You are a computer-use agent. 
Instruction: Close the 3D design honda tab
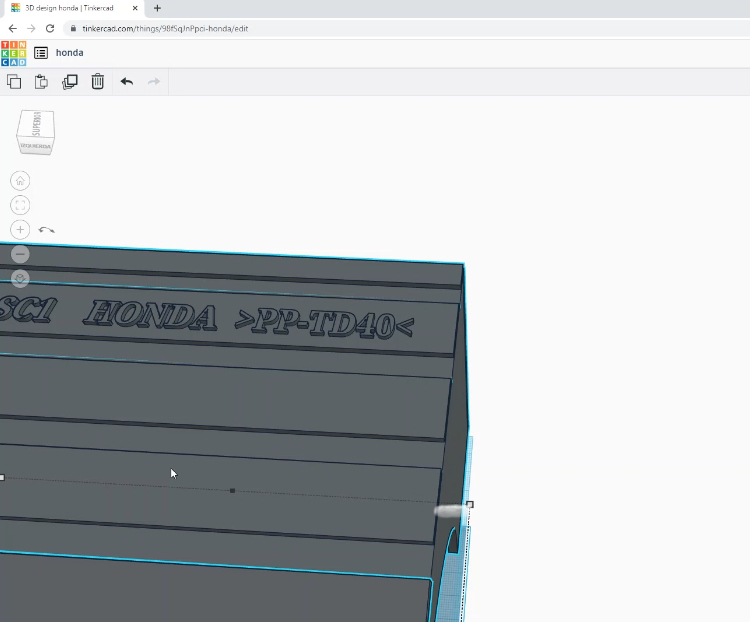pos(135,8)
